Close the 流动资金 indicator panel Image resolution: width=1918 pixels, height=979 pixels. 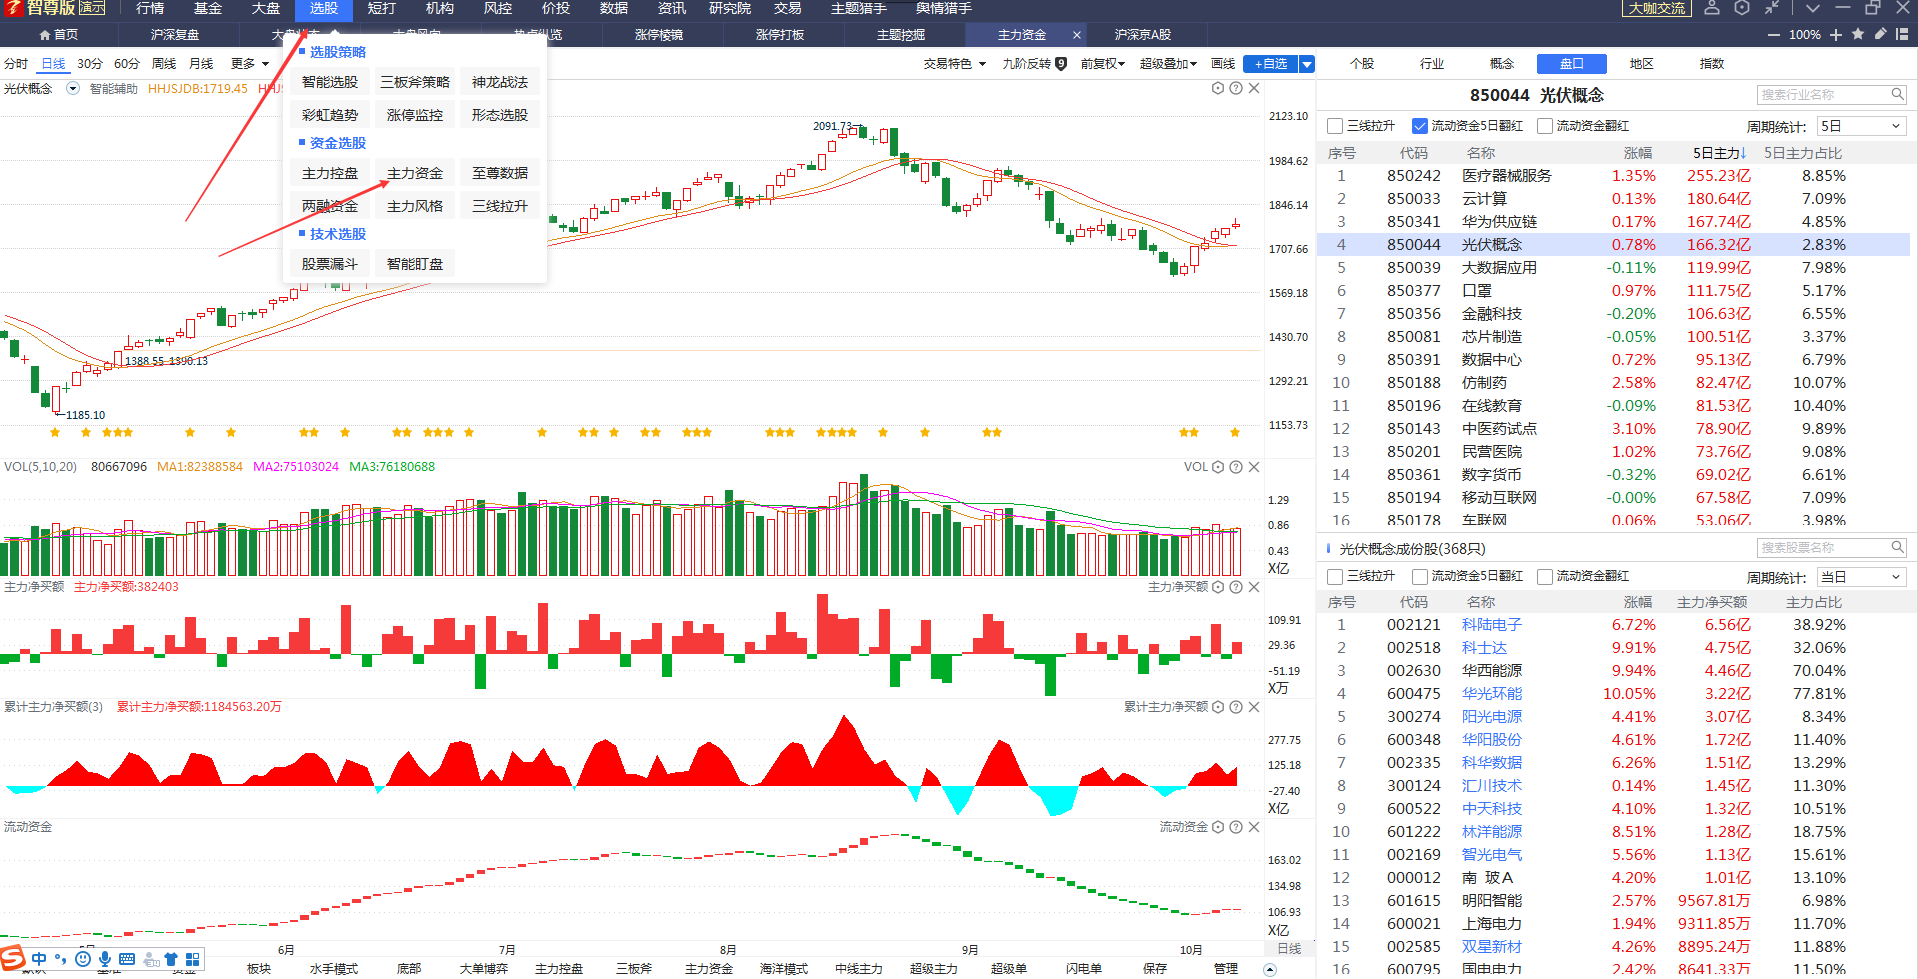point(1254,827)
